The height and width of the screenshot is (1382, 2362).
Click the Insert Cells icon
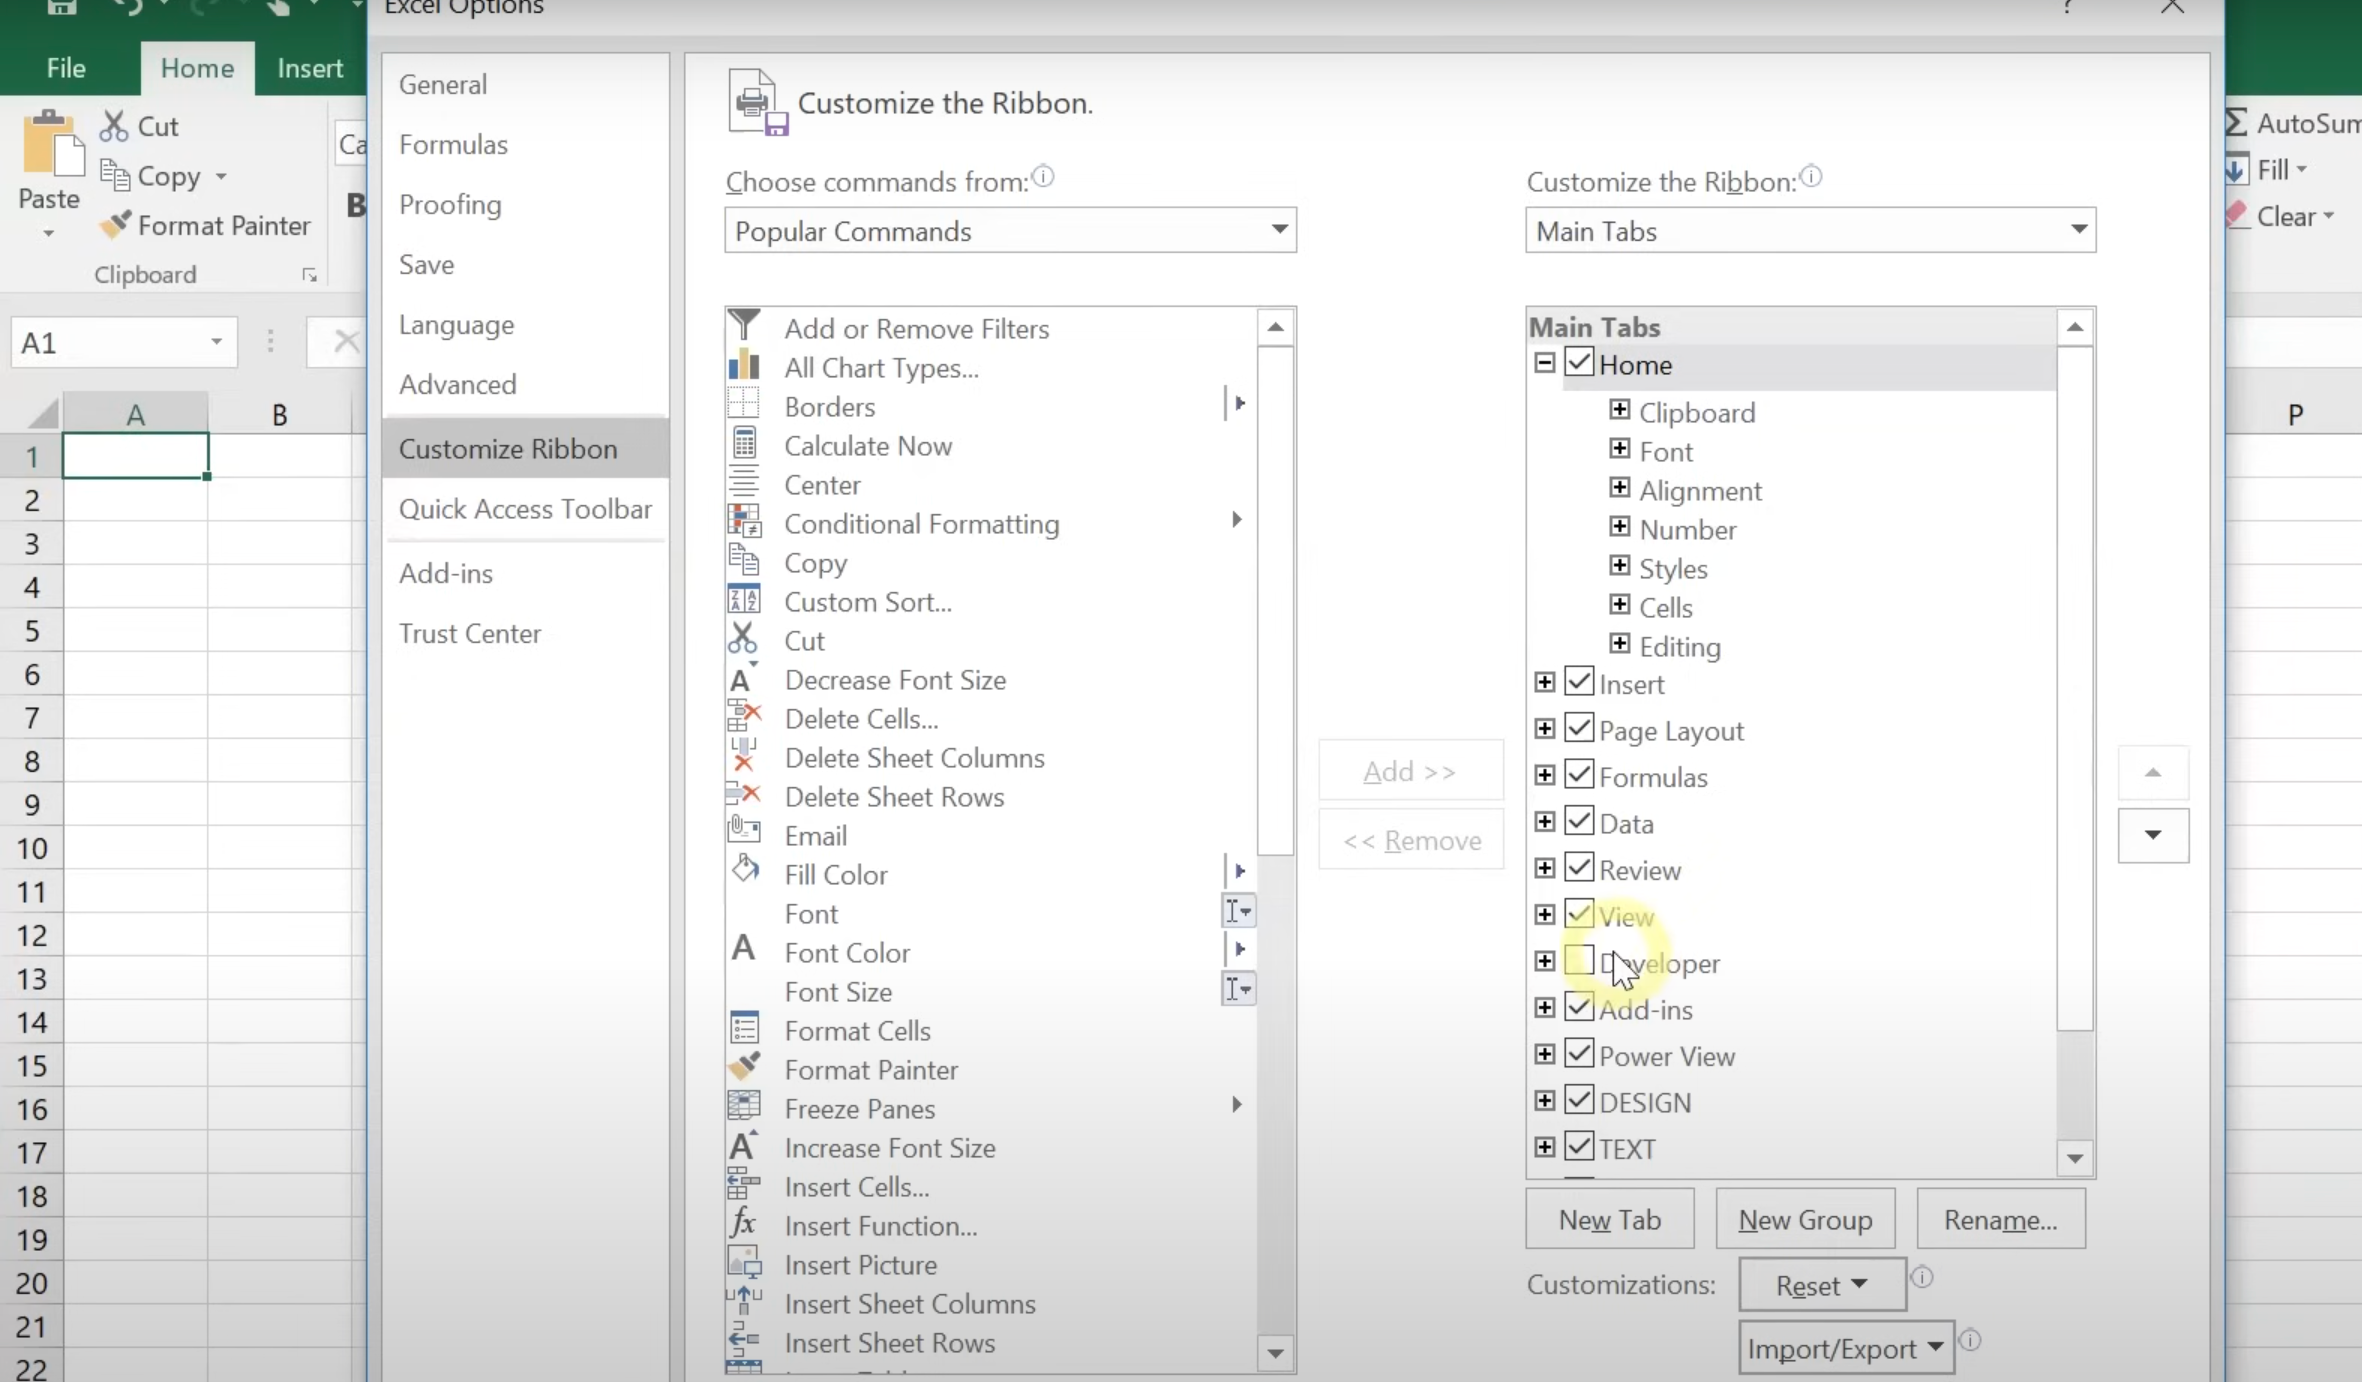point(744,1185)
